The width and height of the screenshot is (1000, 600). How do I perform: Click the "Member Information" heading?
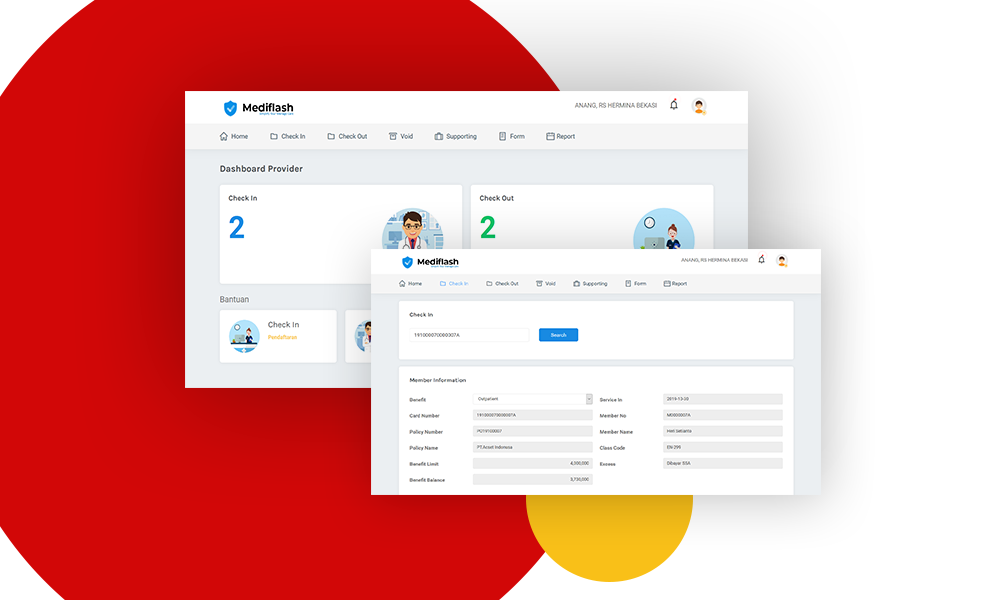438,380
